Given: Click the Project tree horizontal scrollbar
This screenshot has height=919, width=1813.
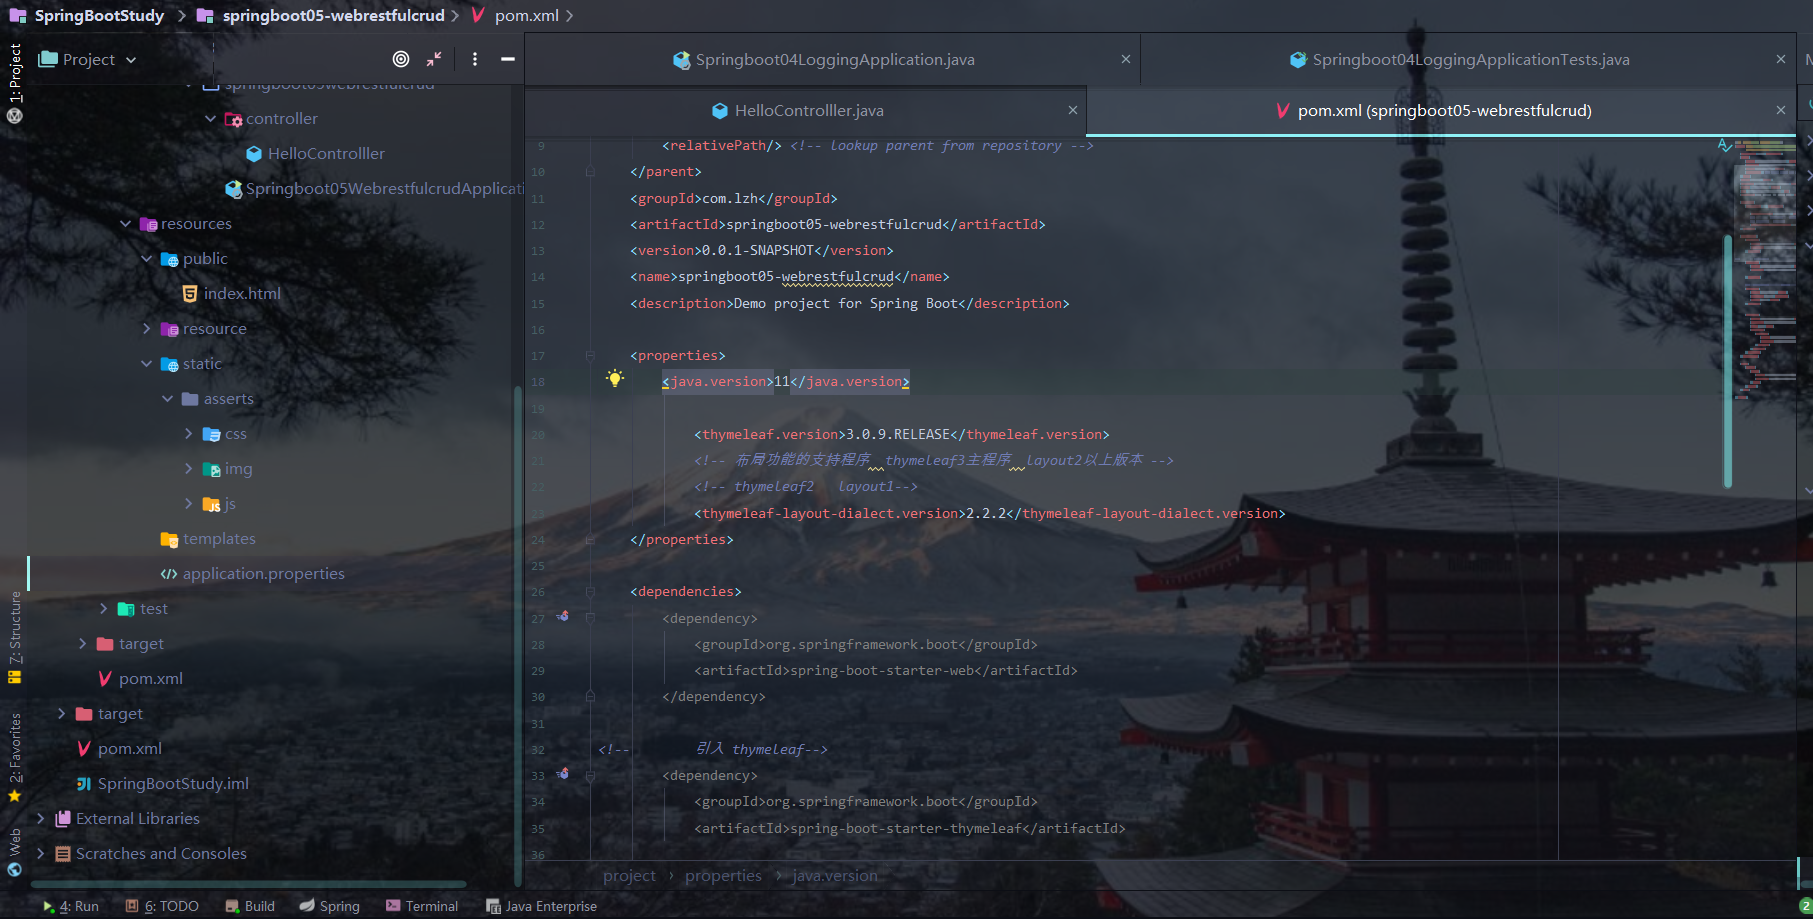Looking at the screenshot, I should tap(248, 884).
